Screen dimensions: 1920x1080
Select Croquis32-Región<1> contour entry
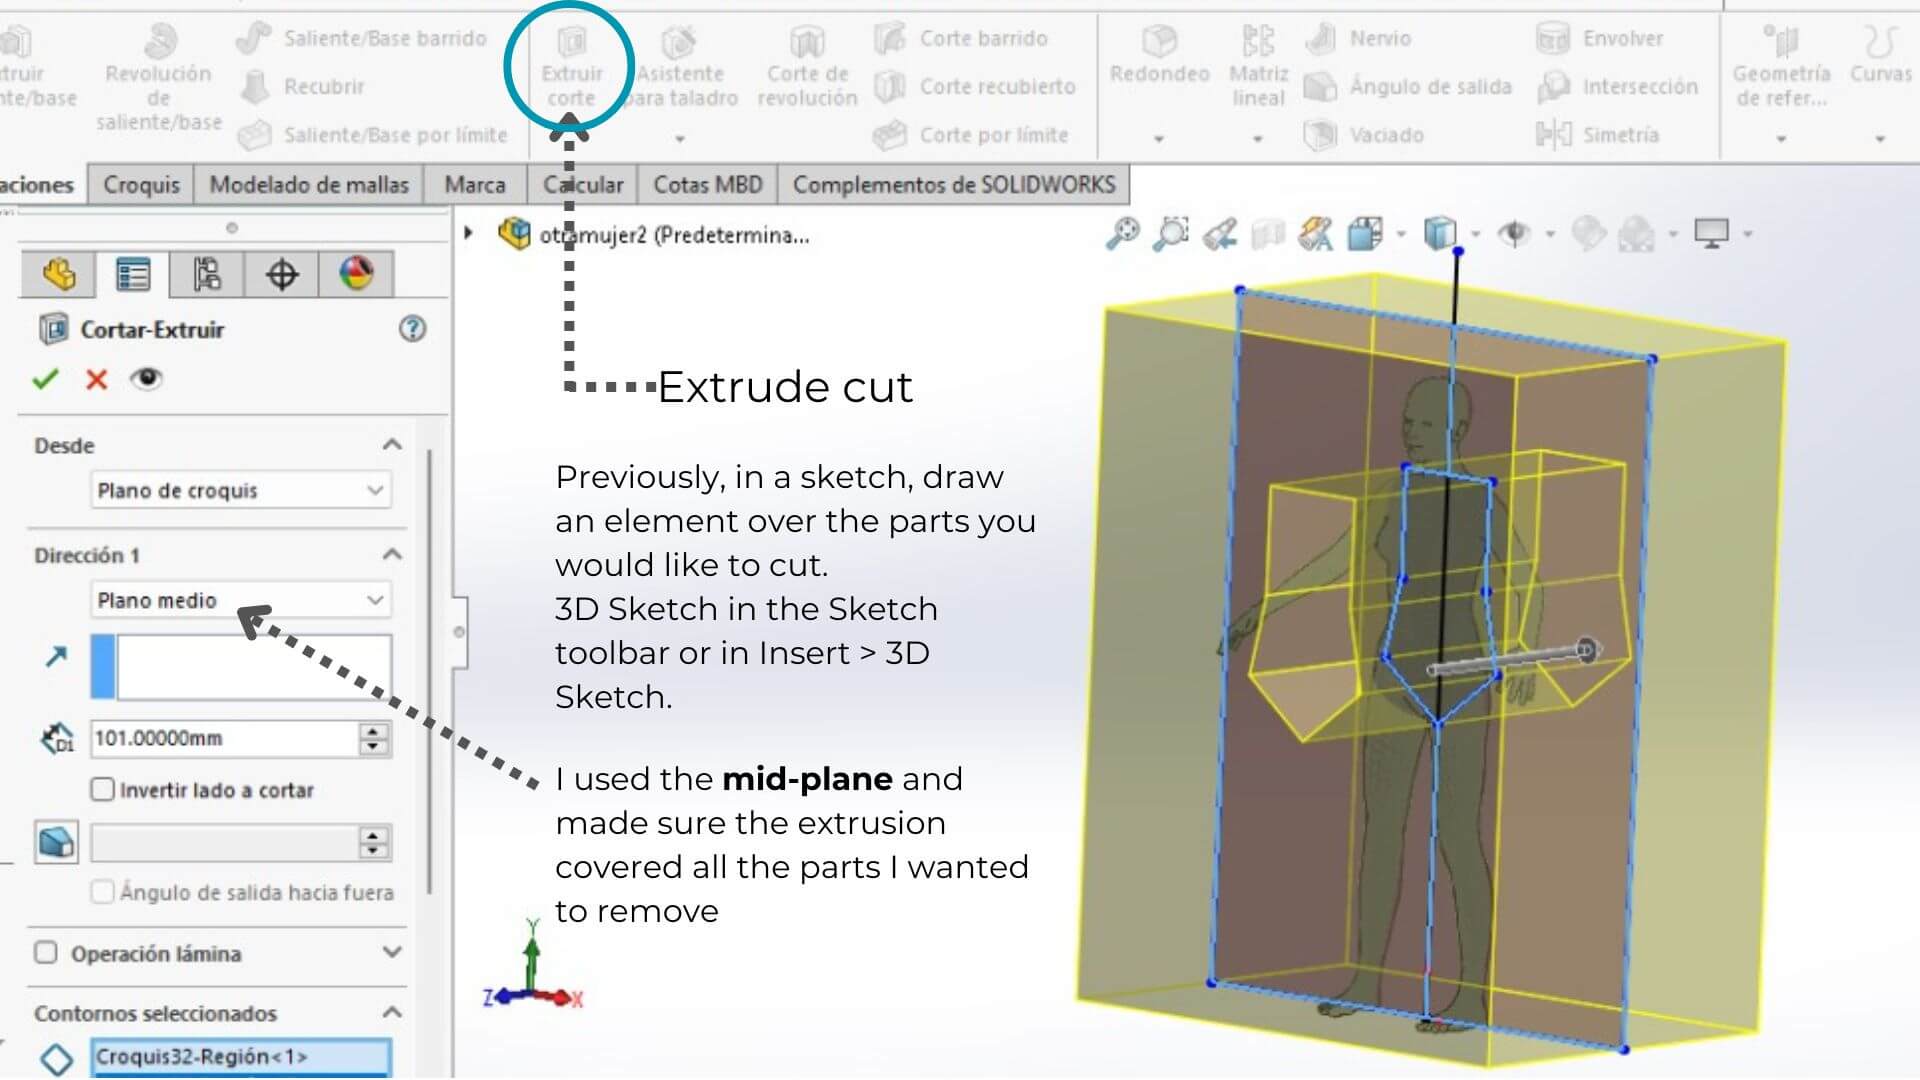(x=241, y=1056)
